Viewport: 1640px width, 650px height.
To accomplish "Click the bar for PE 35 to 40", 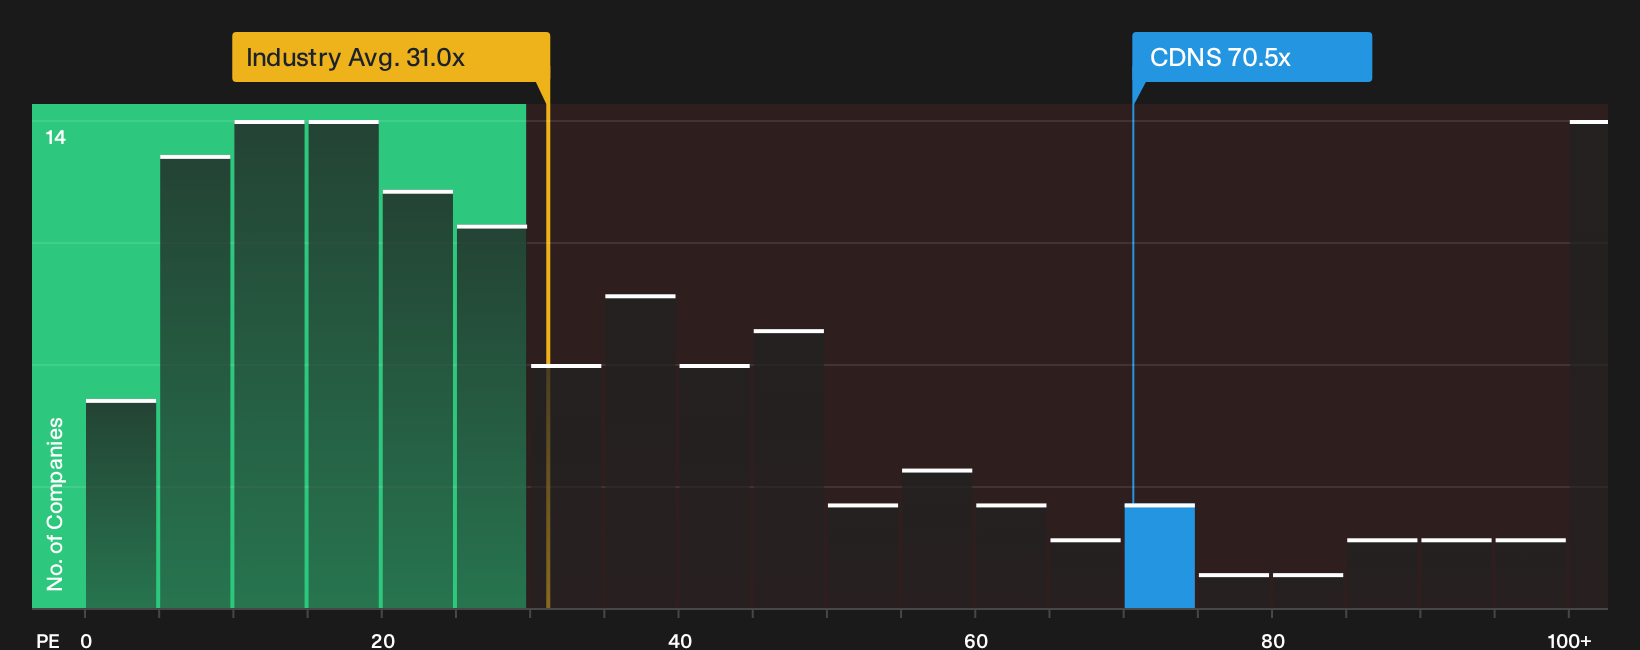I will 640,451.
